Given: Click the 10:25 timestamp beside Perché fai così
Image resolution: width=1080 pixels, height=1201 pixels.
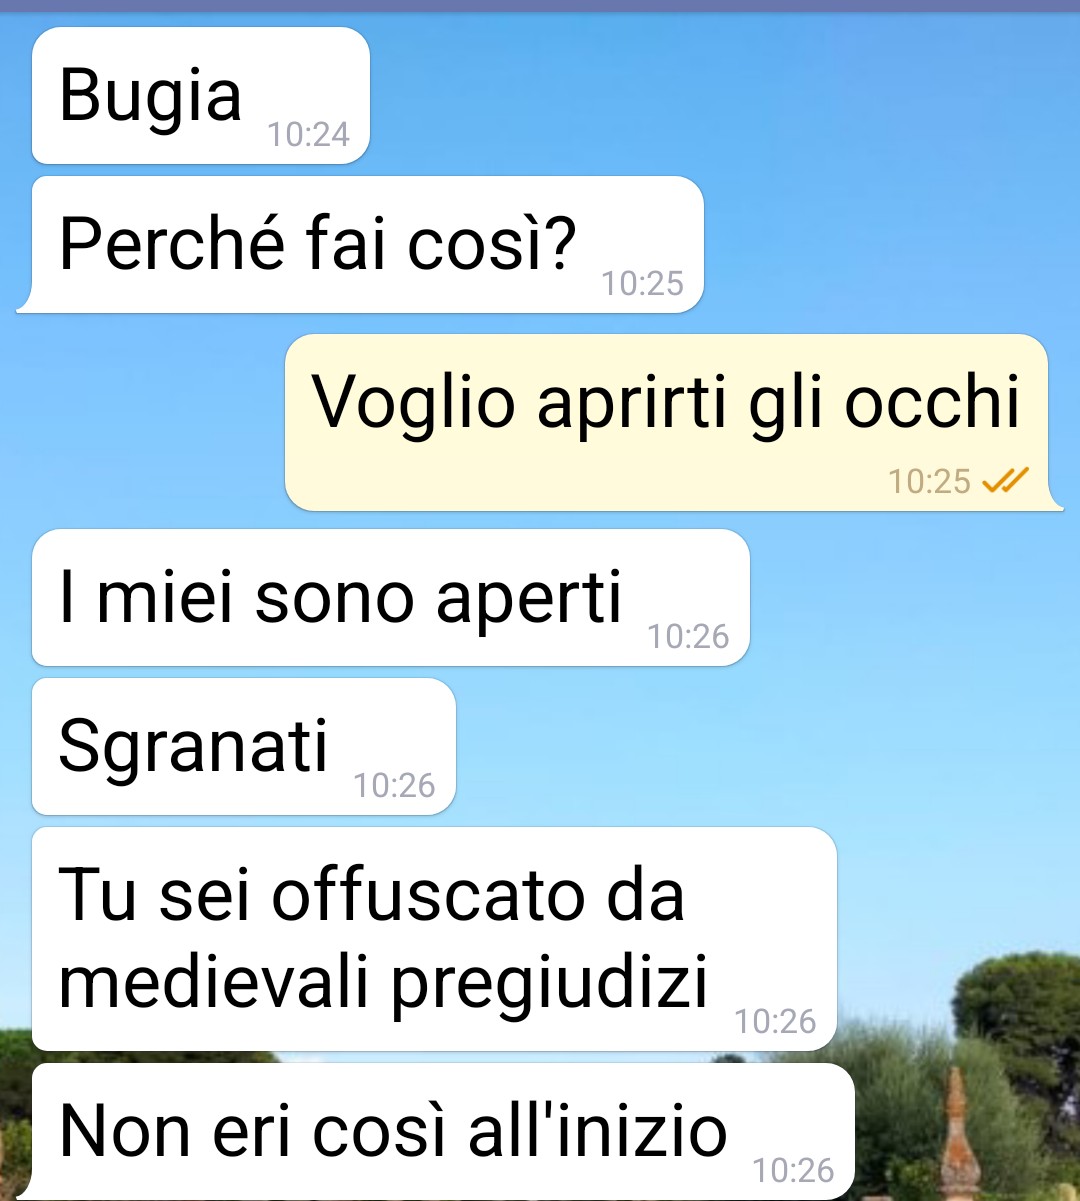Looking at the screenshot, I should 642,283.
